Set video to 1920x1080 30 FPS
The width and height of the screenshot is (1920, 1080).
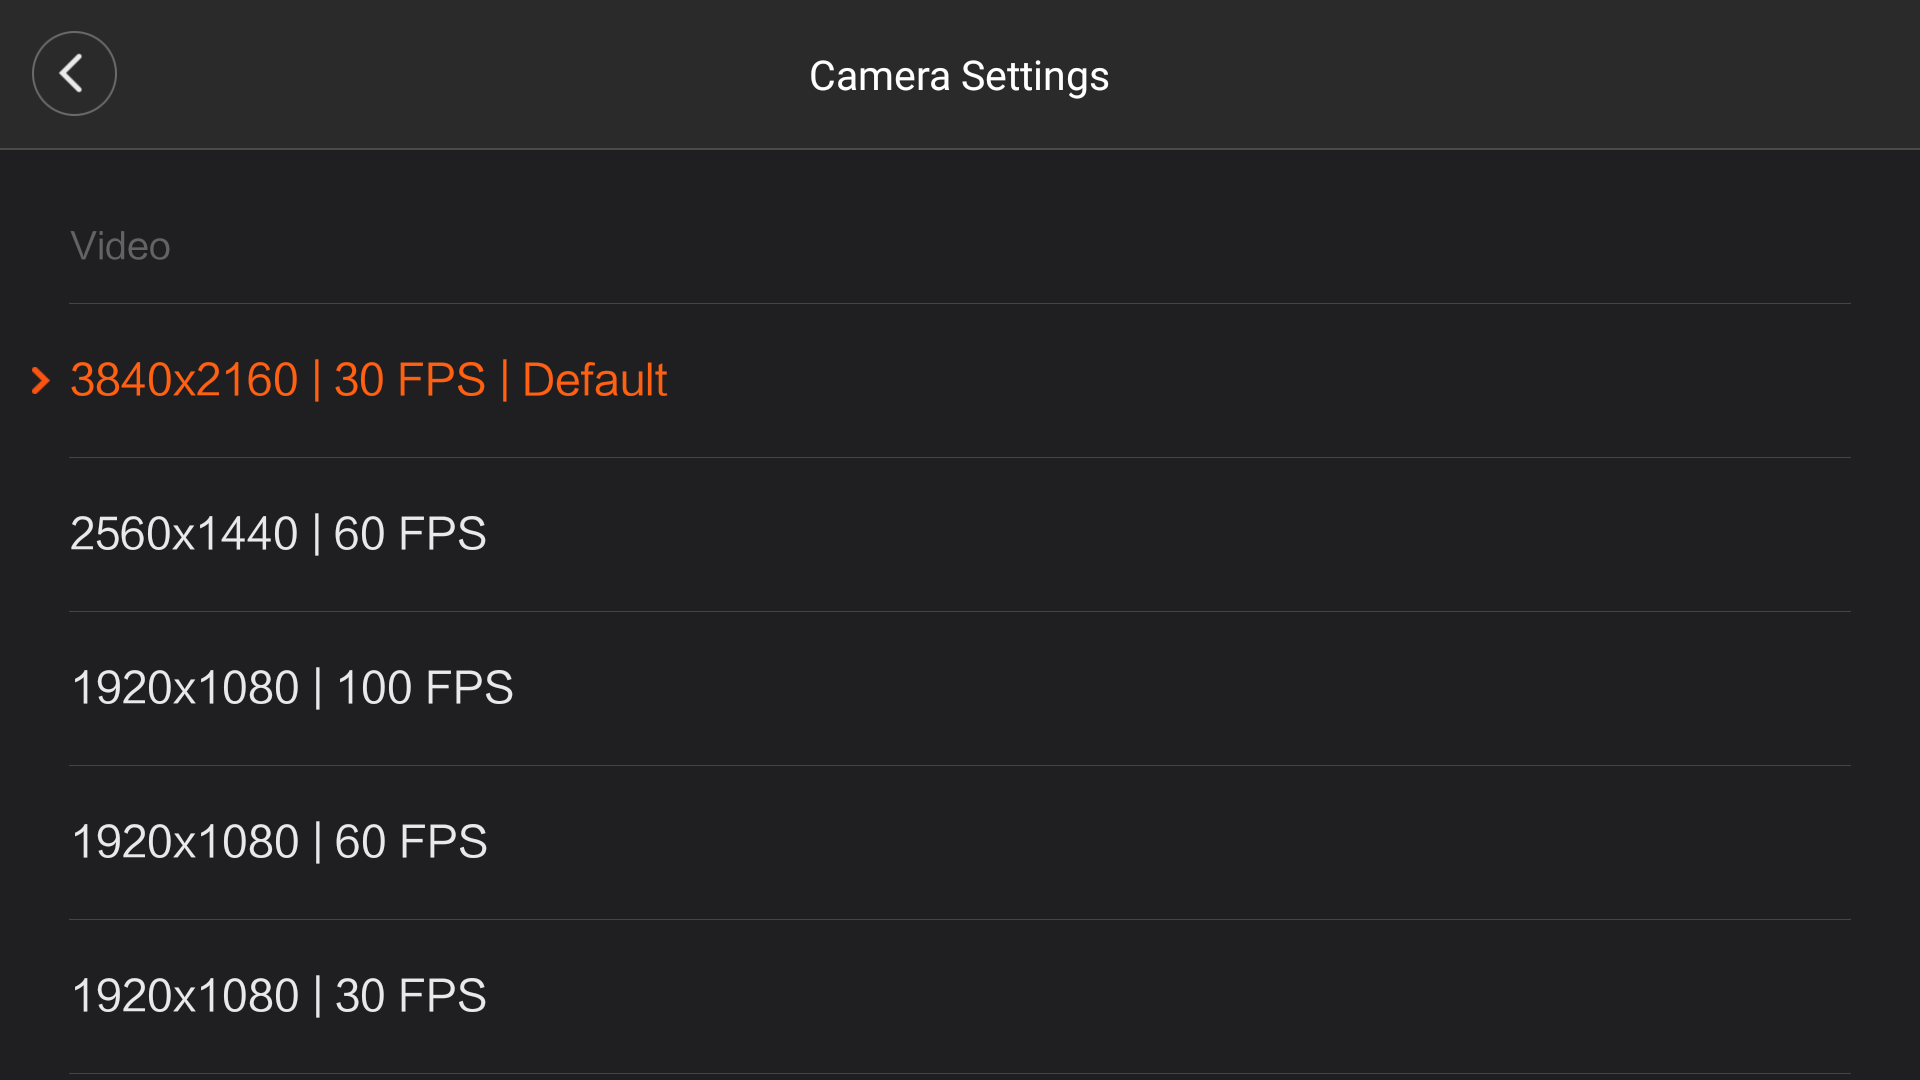(x=279, y=996)
